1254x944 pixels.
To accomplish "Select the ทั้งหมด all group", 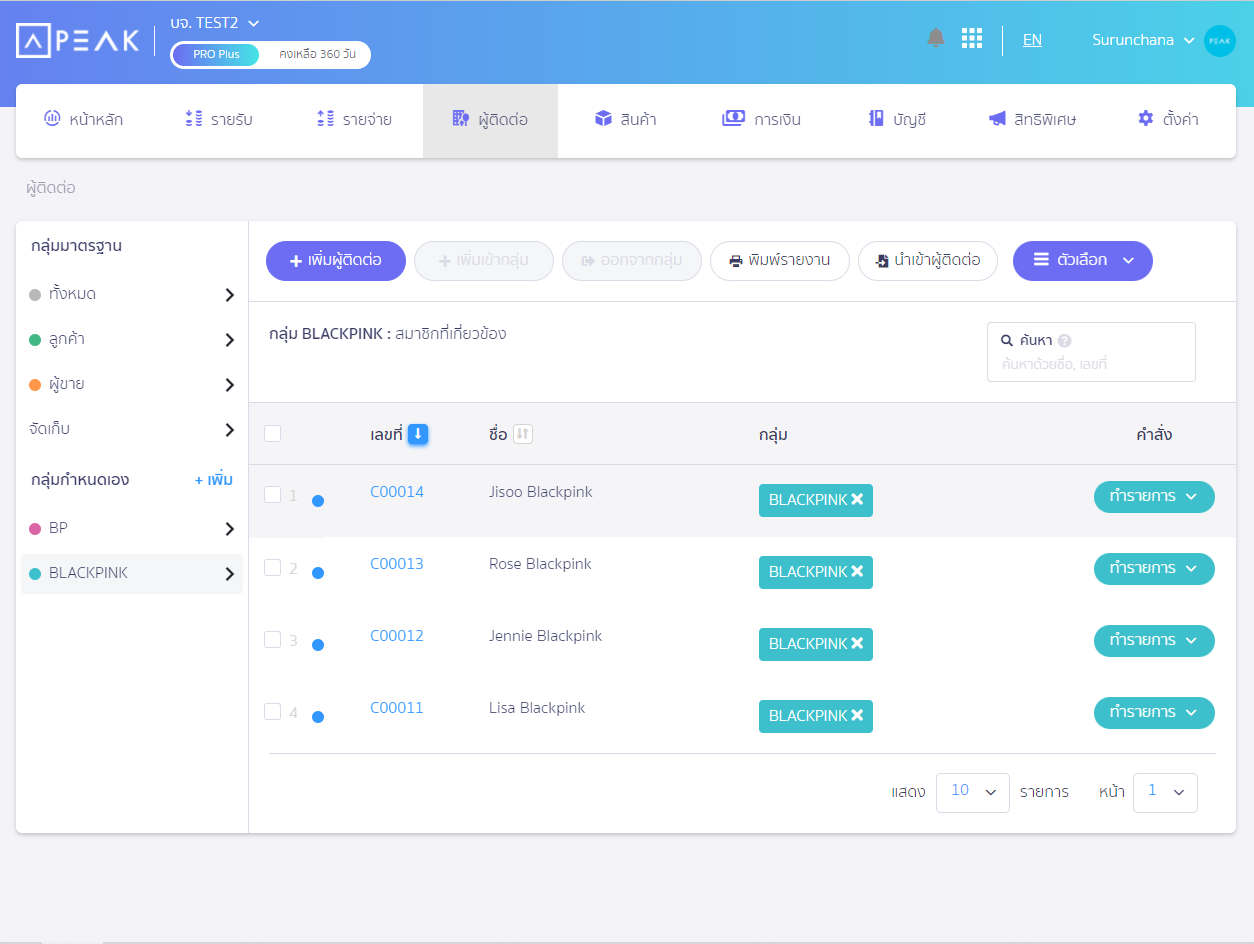I will (132, 294).
